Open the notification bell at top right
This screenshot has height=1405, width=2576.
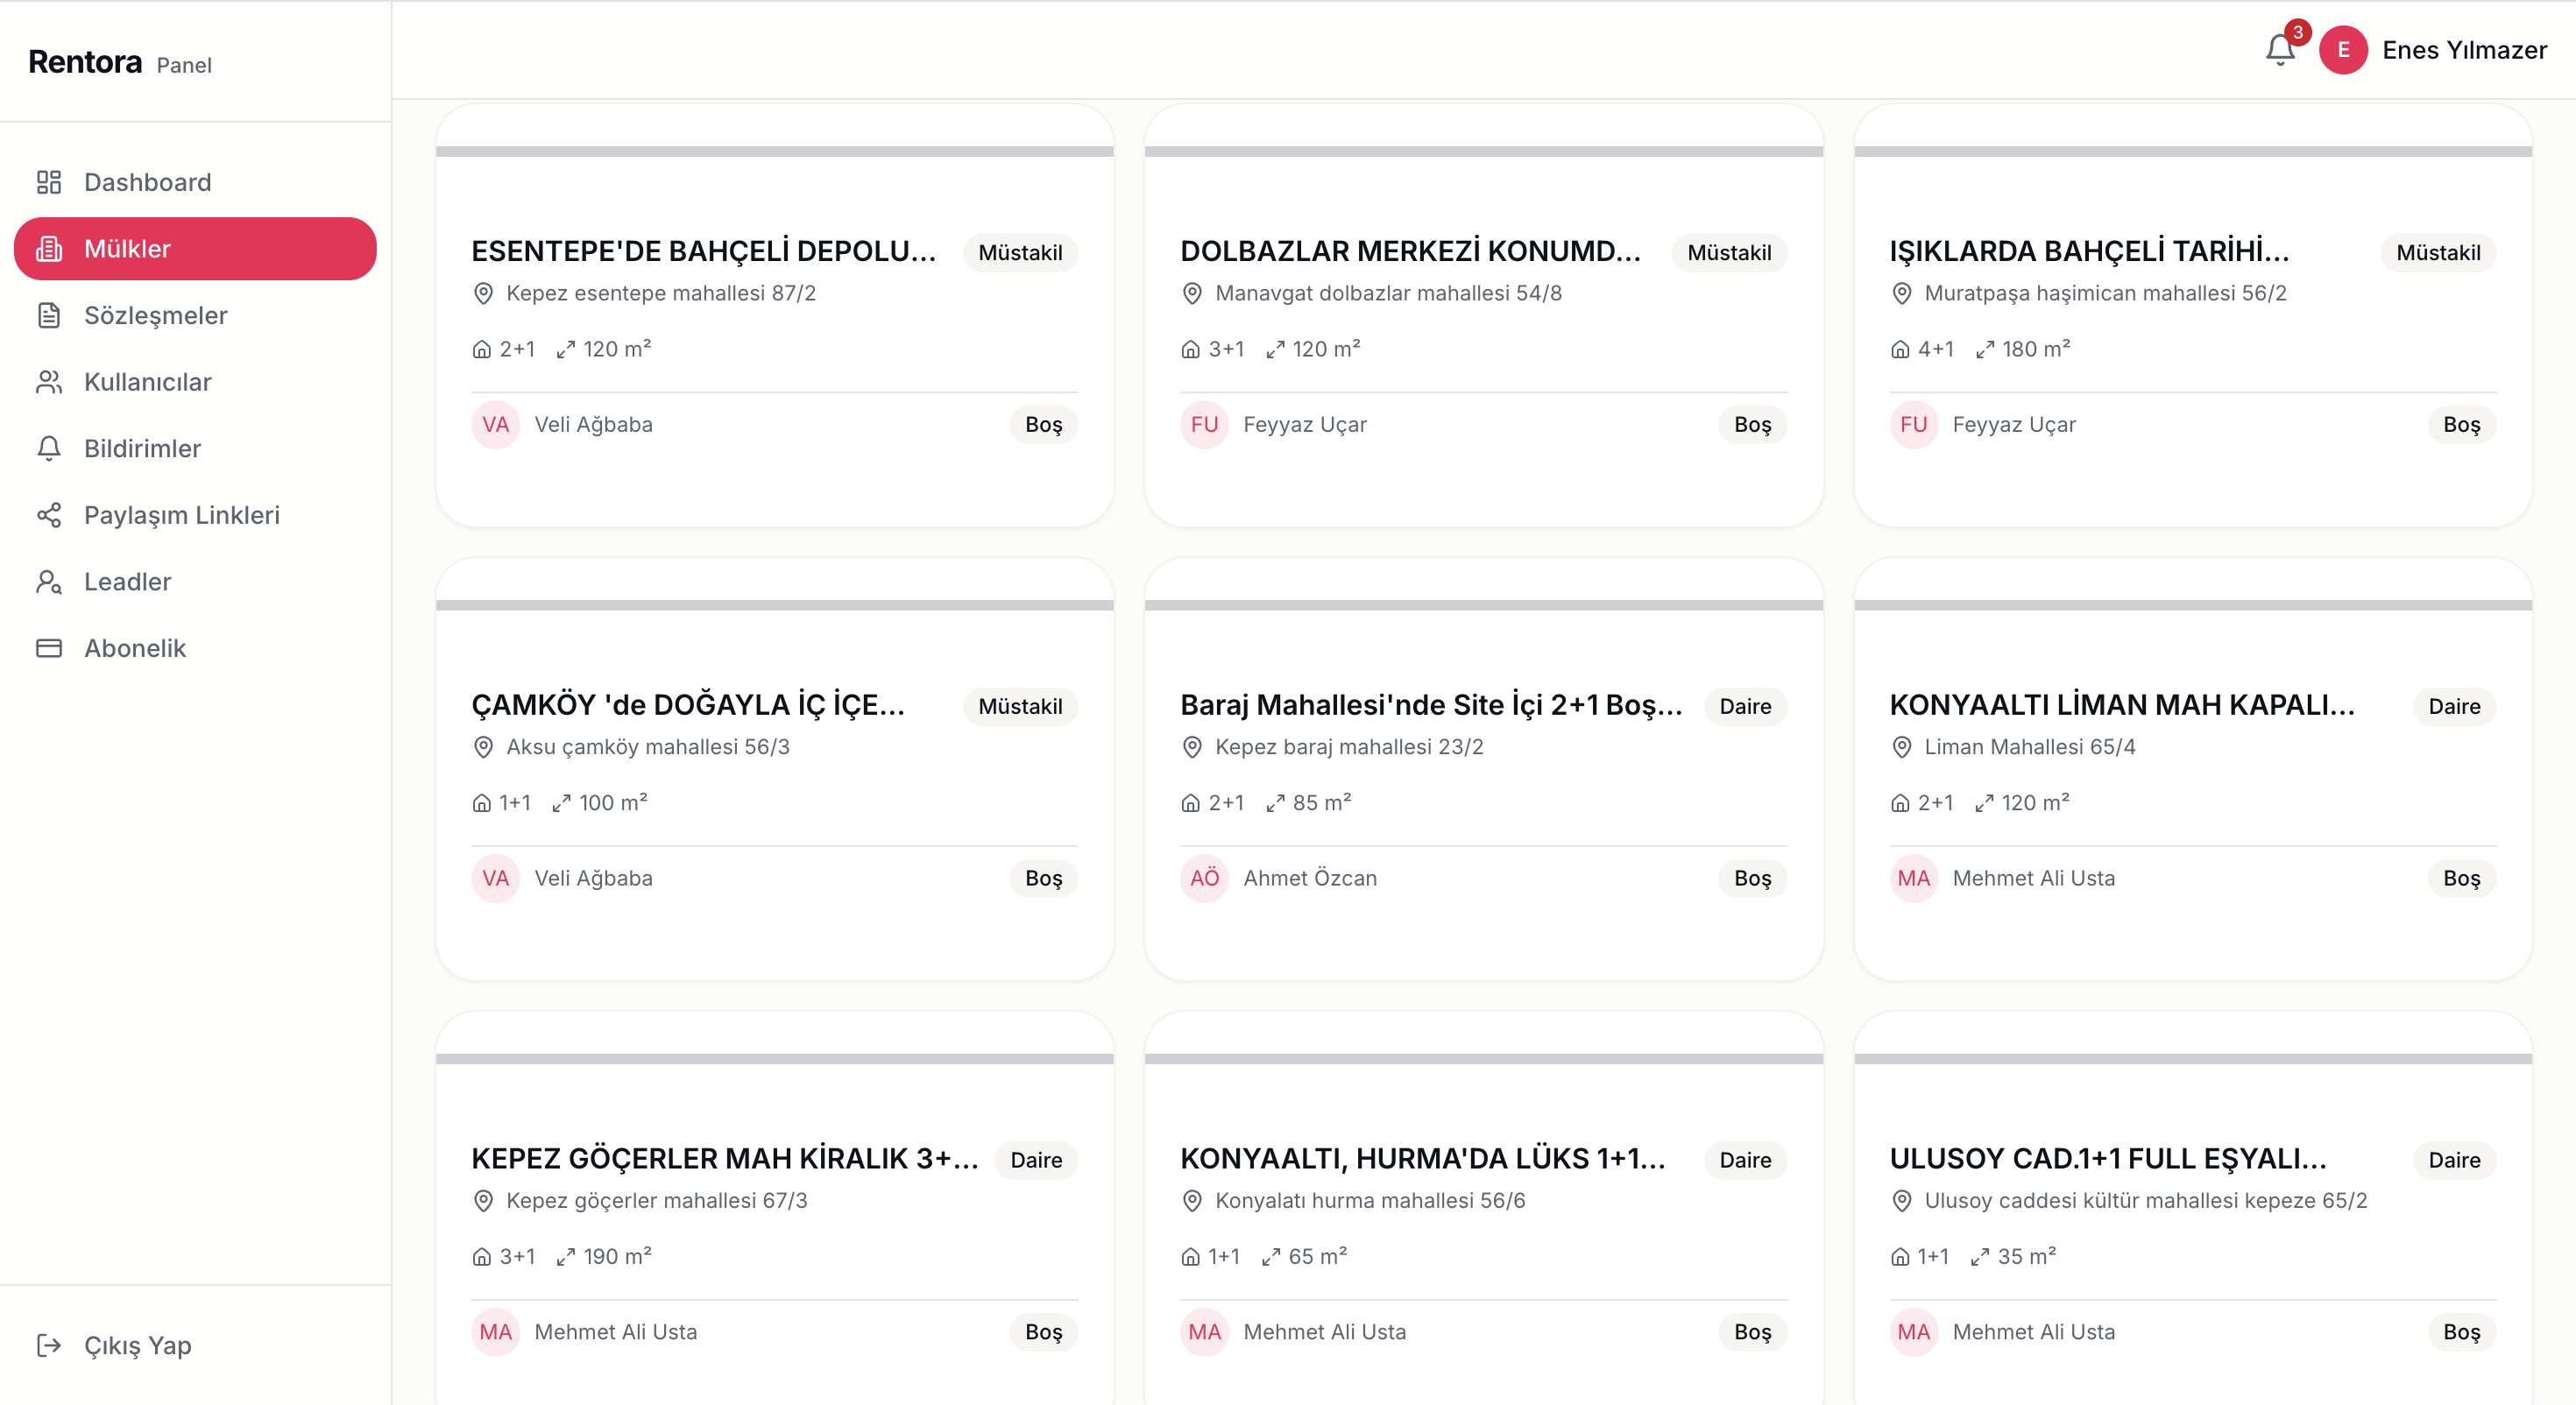point(2279,49)
